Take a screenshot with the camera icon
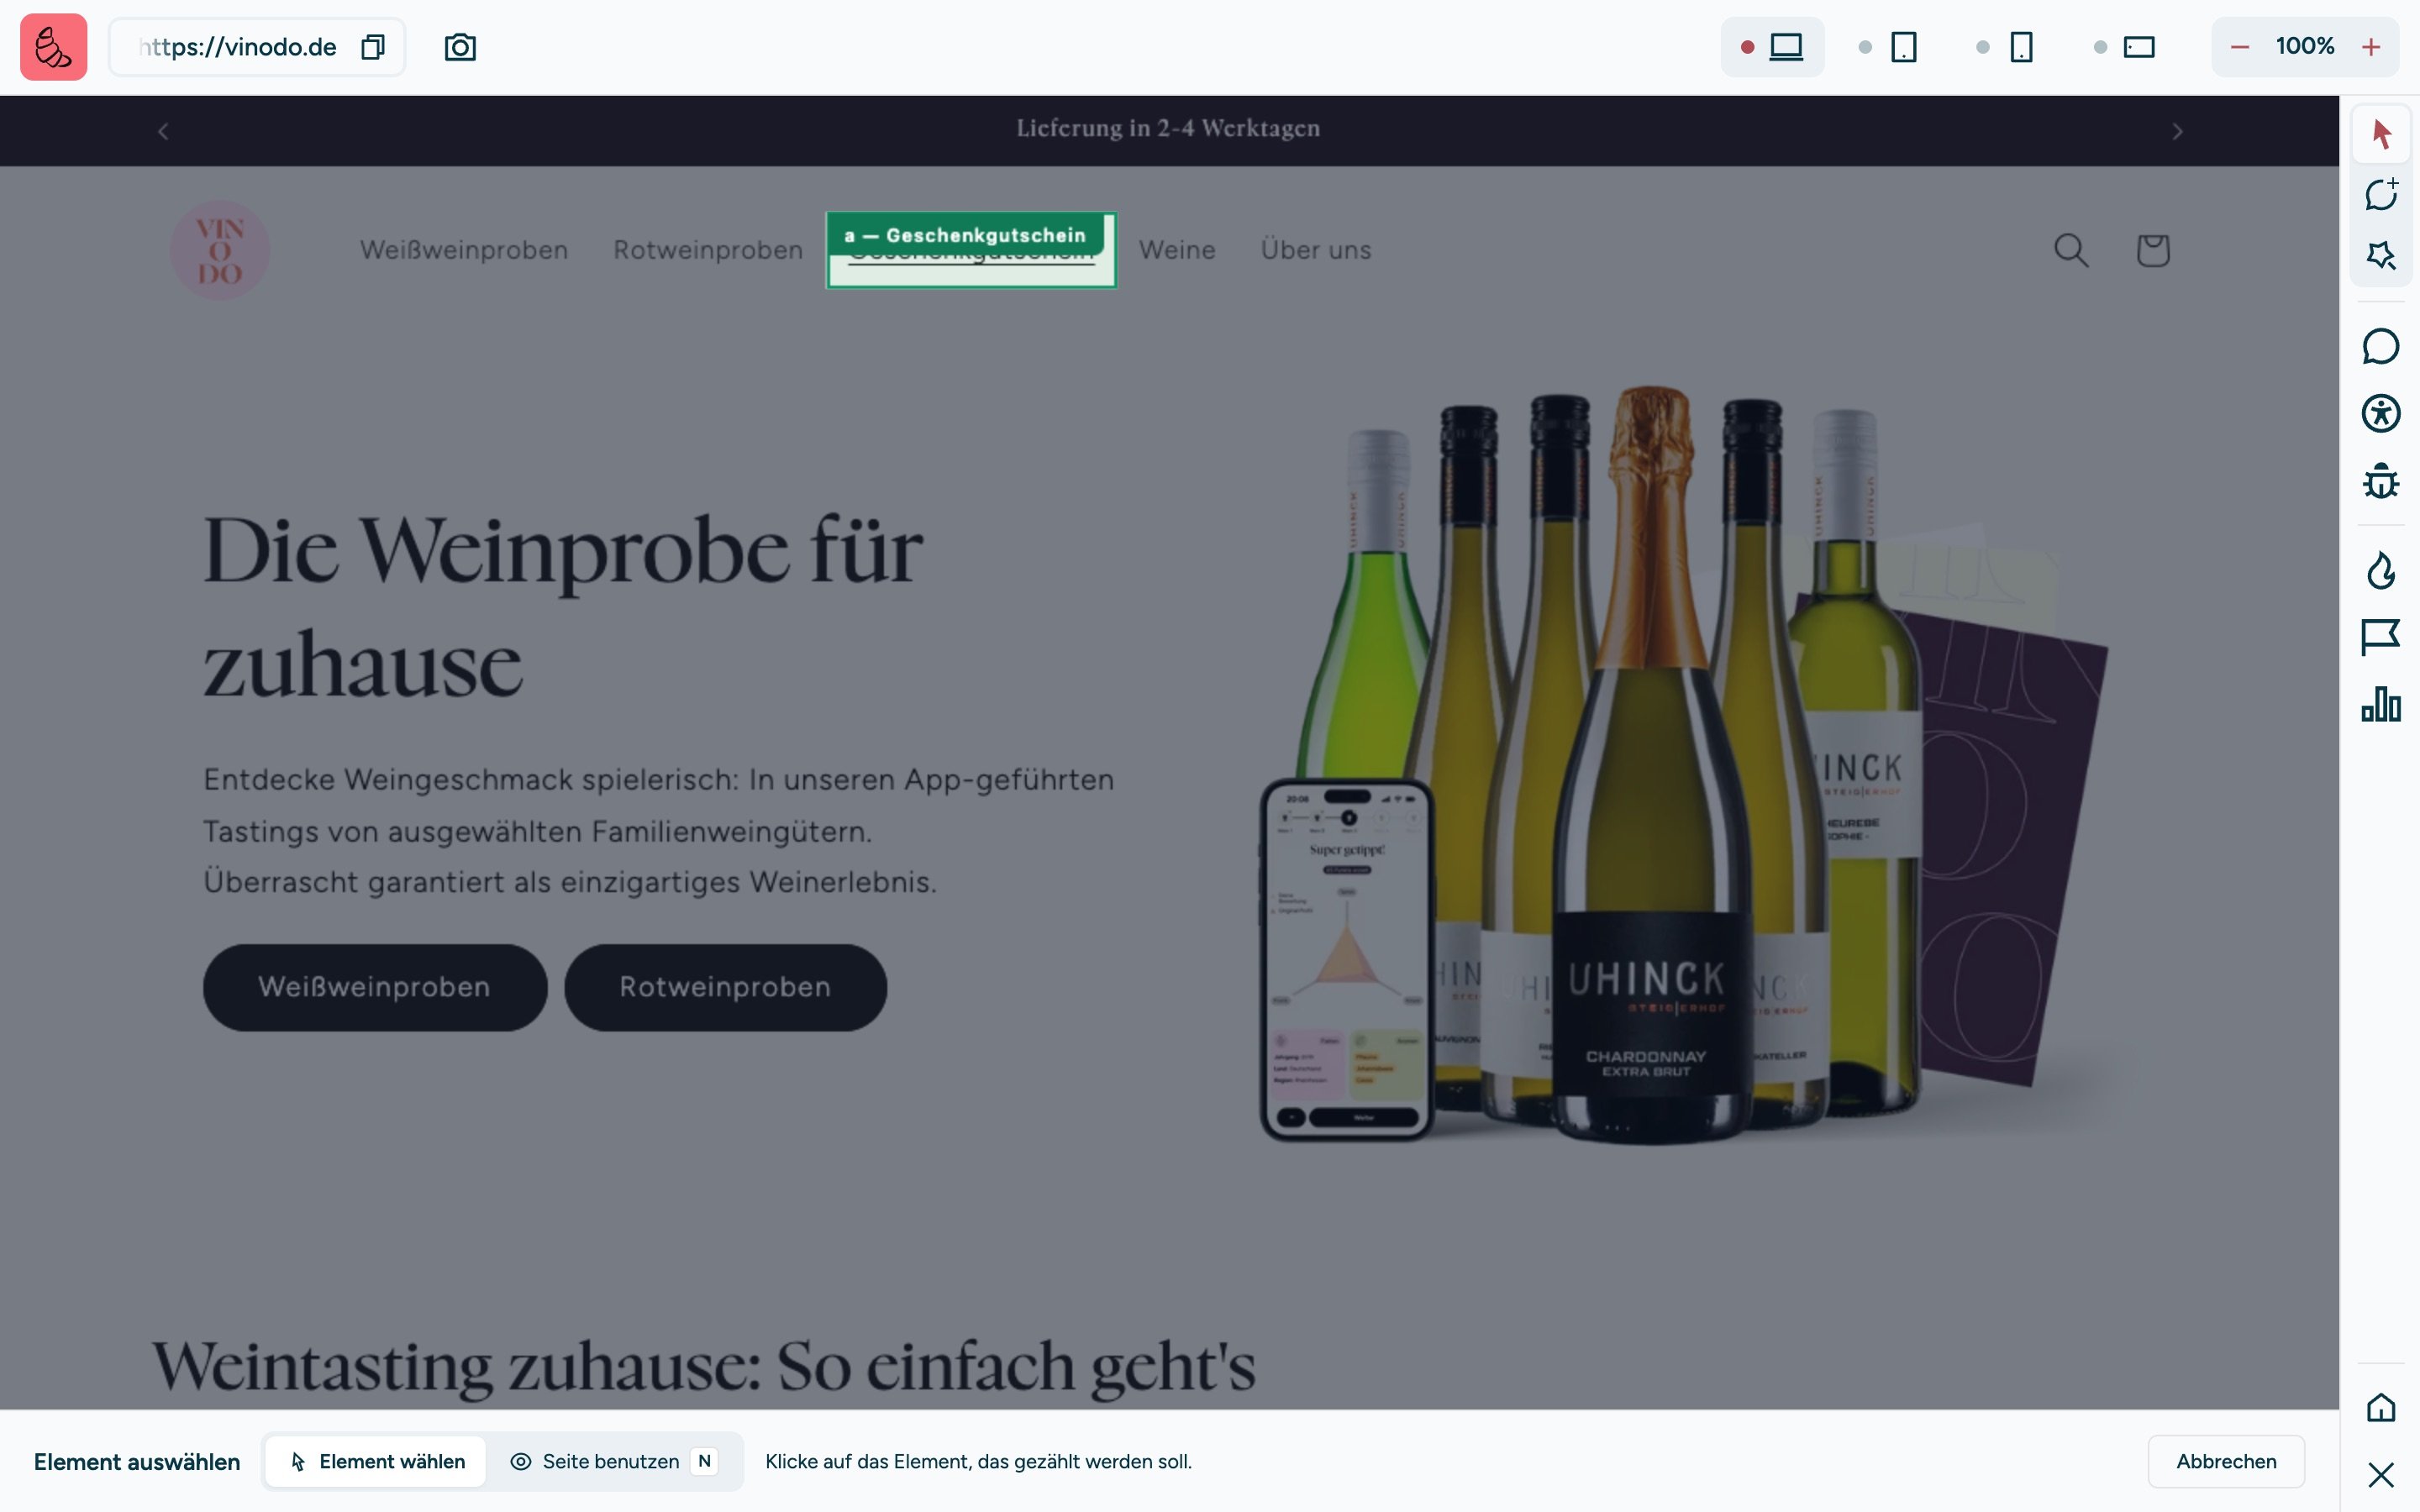2420x1512 pixels. [x=460, y=47]
